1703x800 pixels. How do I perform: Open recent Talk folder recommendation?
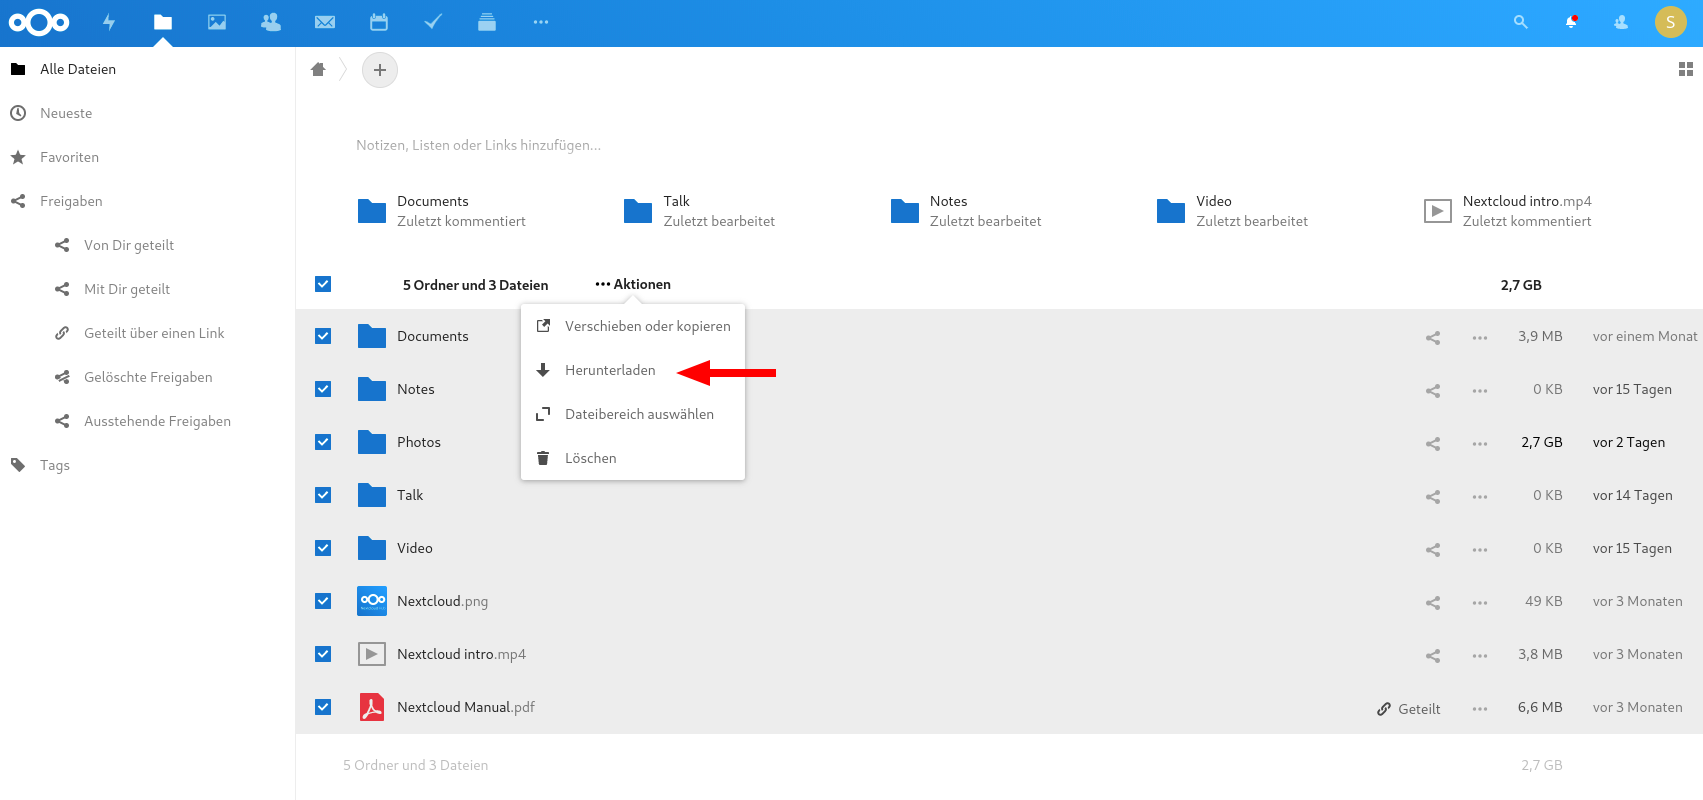(700, 211)
